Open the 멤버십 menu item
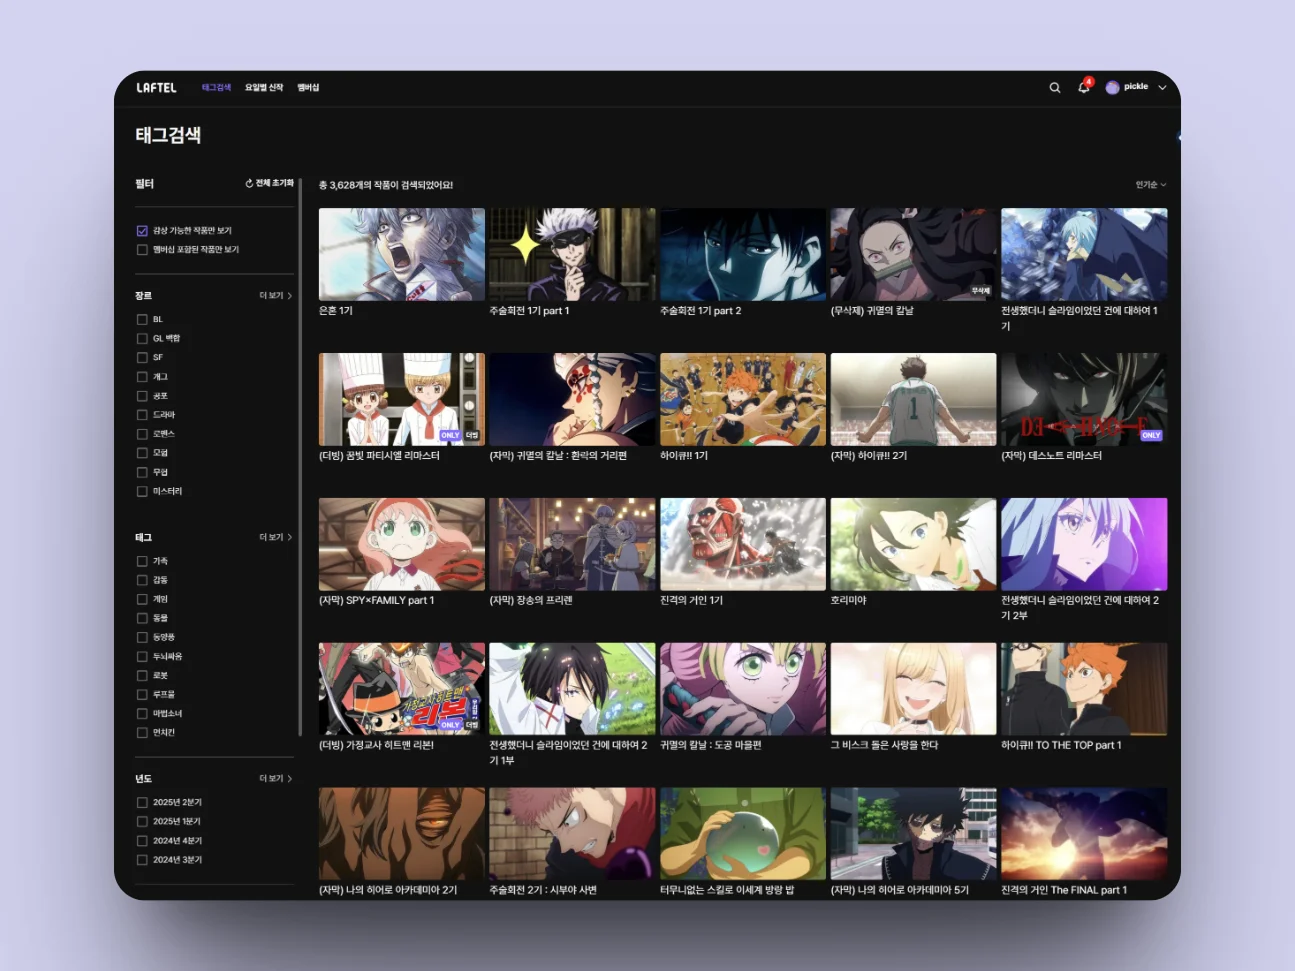Image resolution: width=1295 pixels, height=971 pixels. [x=308, y=88]
